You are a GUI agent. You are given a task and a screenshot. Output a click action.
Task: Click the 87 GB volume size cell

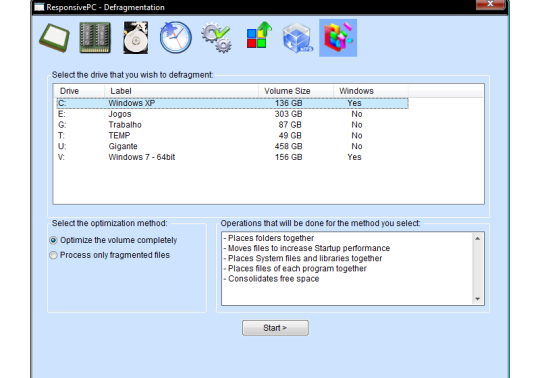coord(290,125)
